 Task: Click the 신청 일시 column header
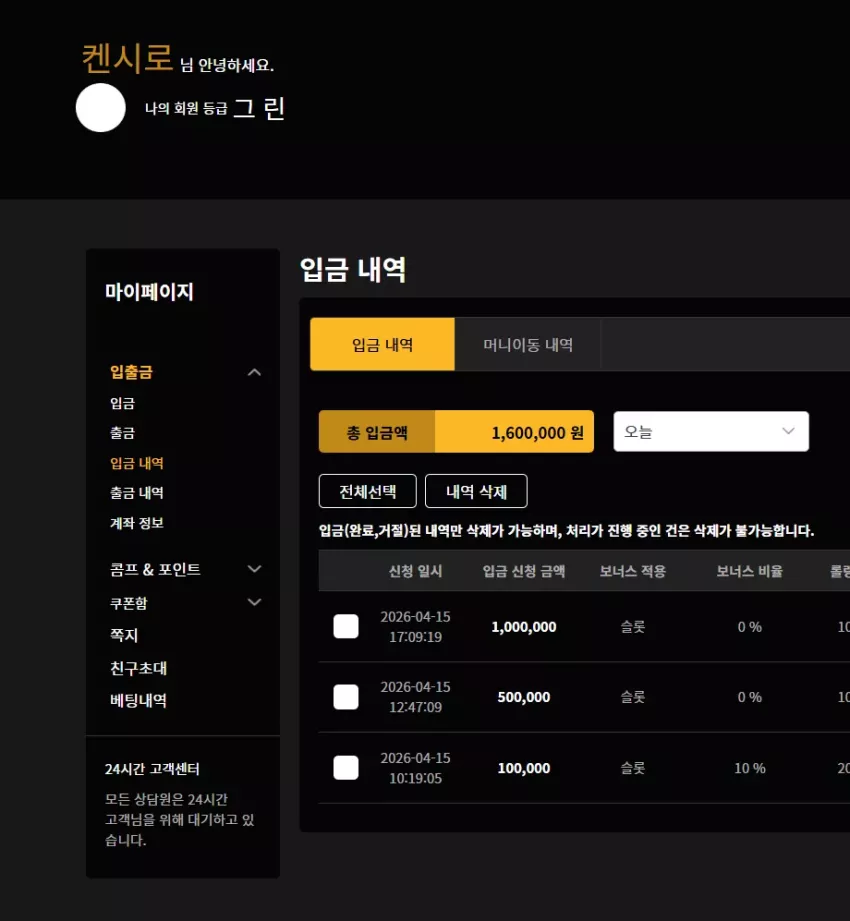coord(415,571)
